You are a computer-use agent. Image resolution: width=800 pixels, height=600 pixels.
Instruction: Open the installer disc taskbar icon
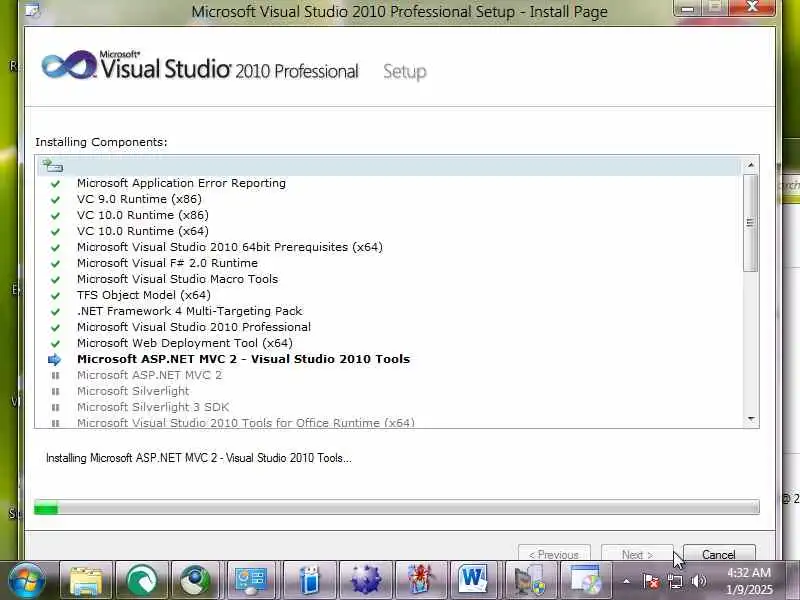point(585,580)
